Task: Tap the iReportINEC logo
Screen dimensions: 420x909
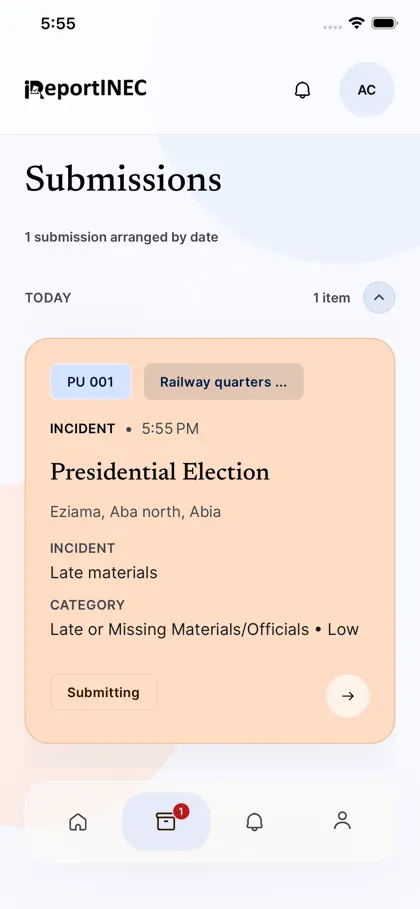Action: coord(86,89)
